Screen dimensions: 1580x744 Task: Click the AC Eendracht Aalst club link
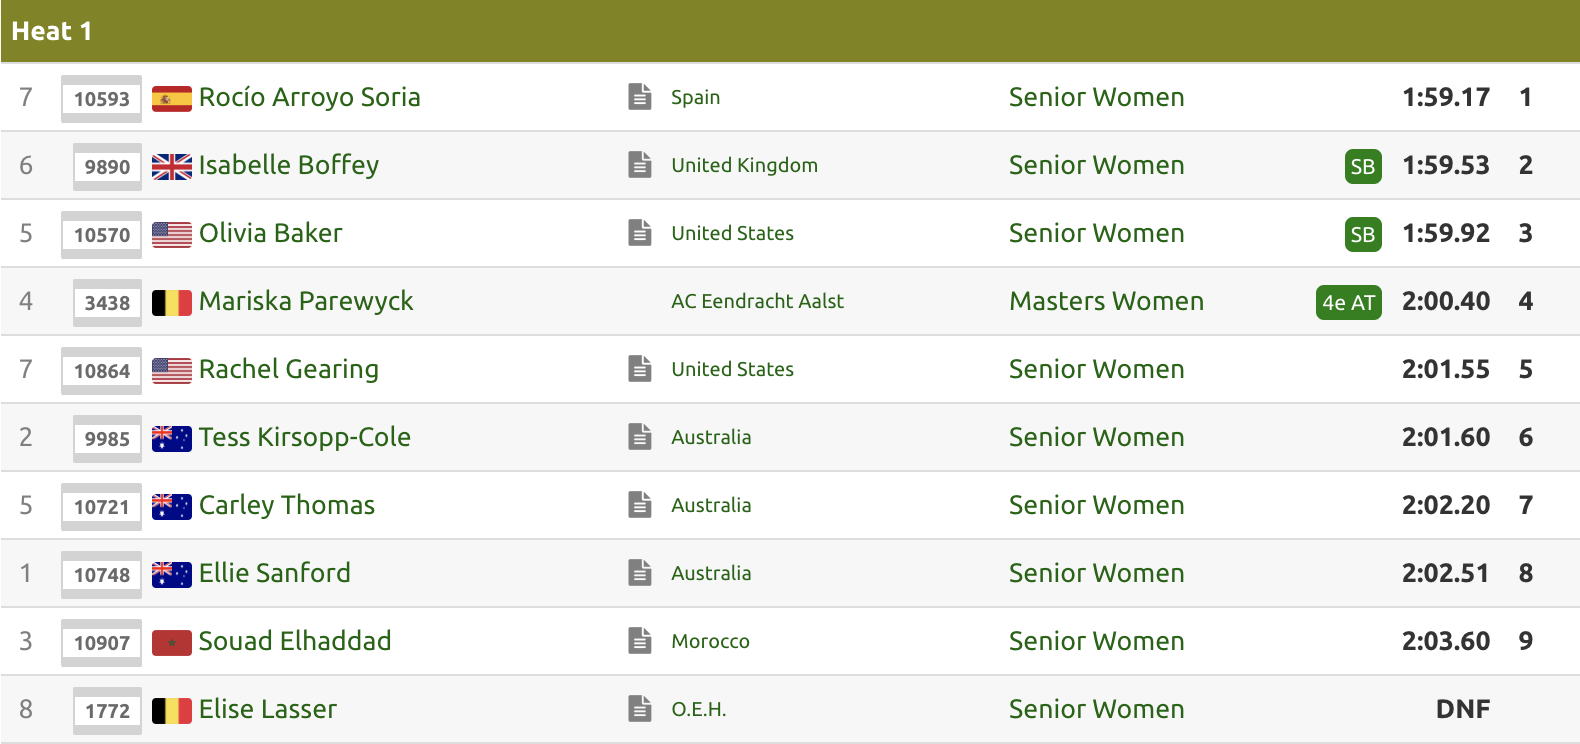[x=757, y=301]
